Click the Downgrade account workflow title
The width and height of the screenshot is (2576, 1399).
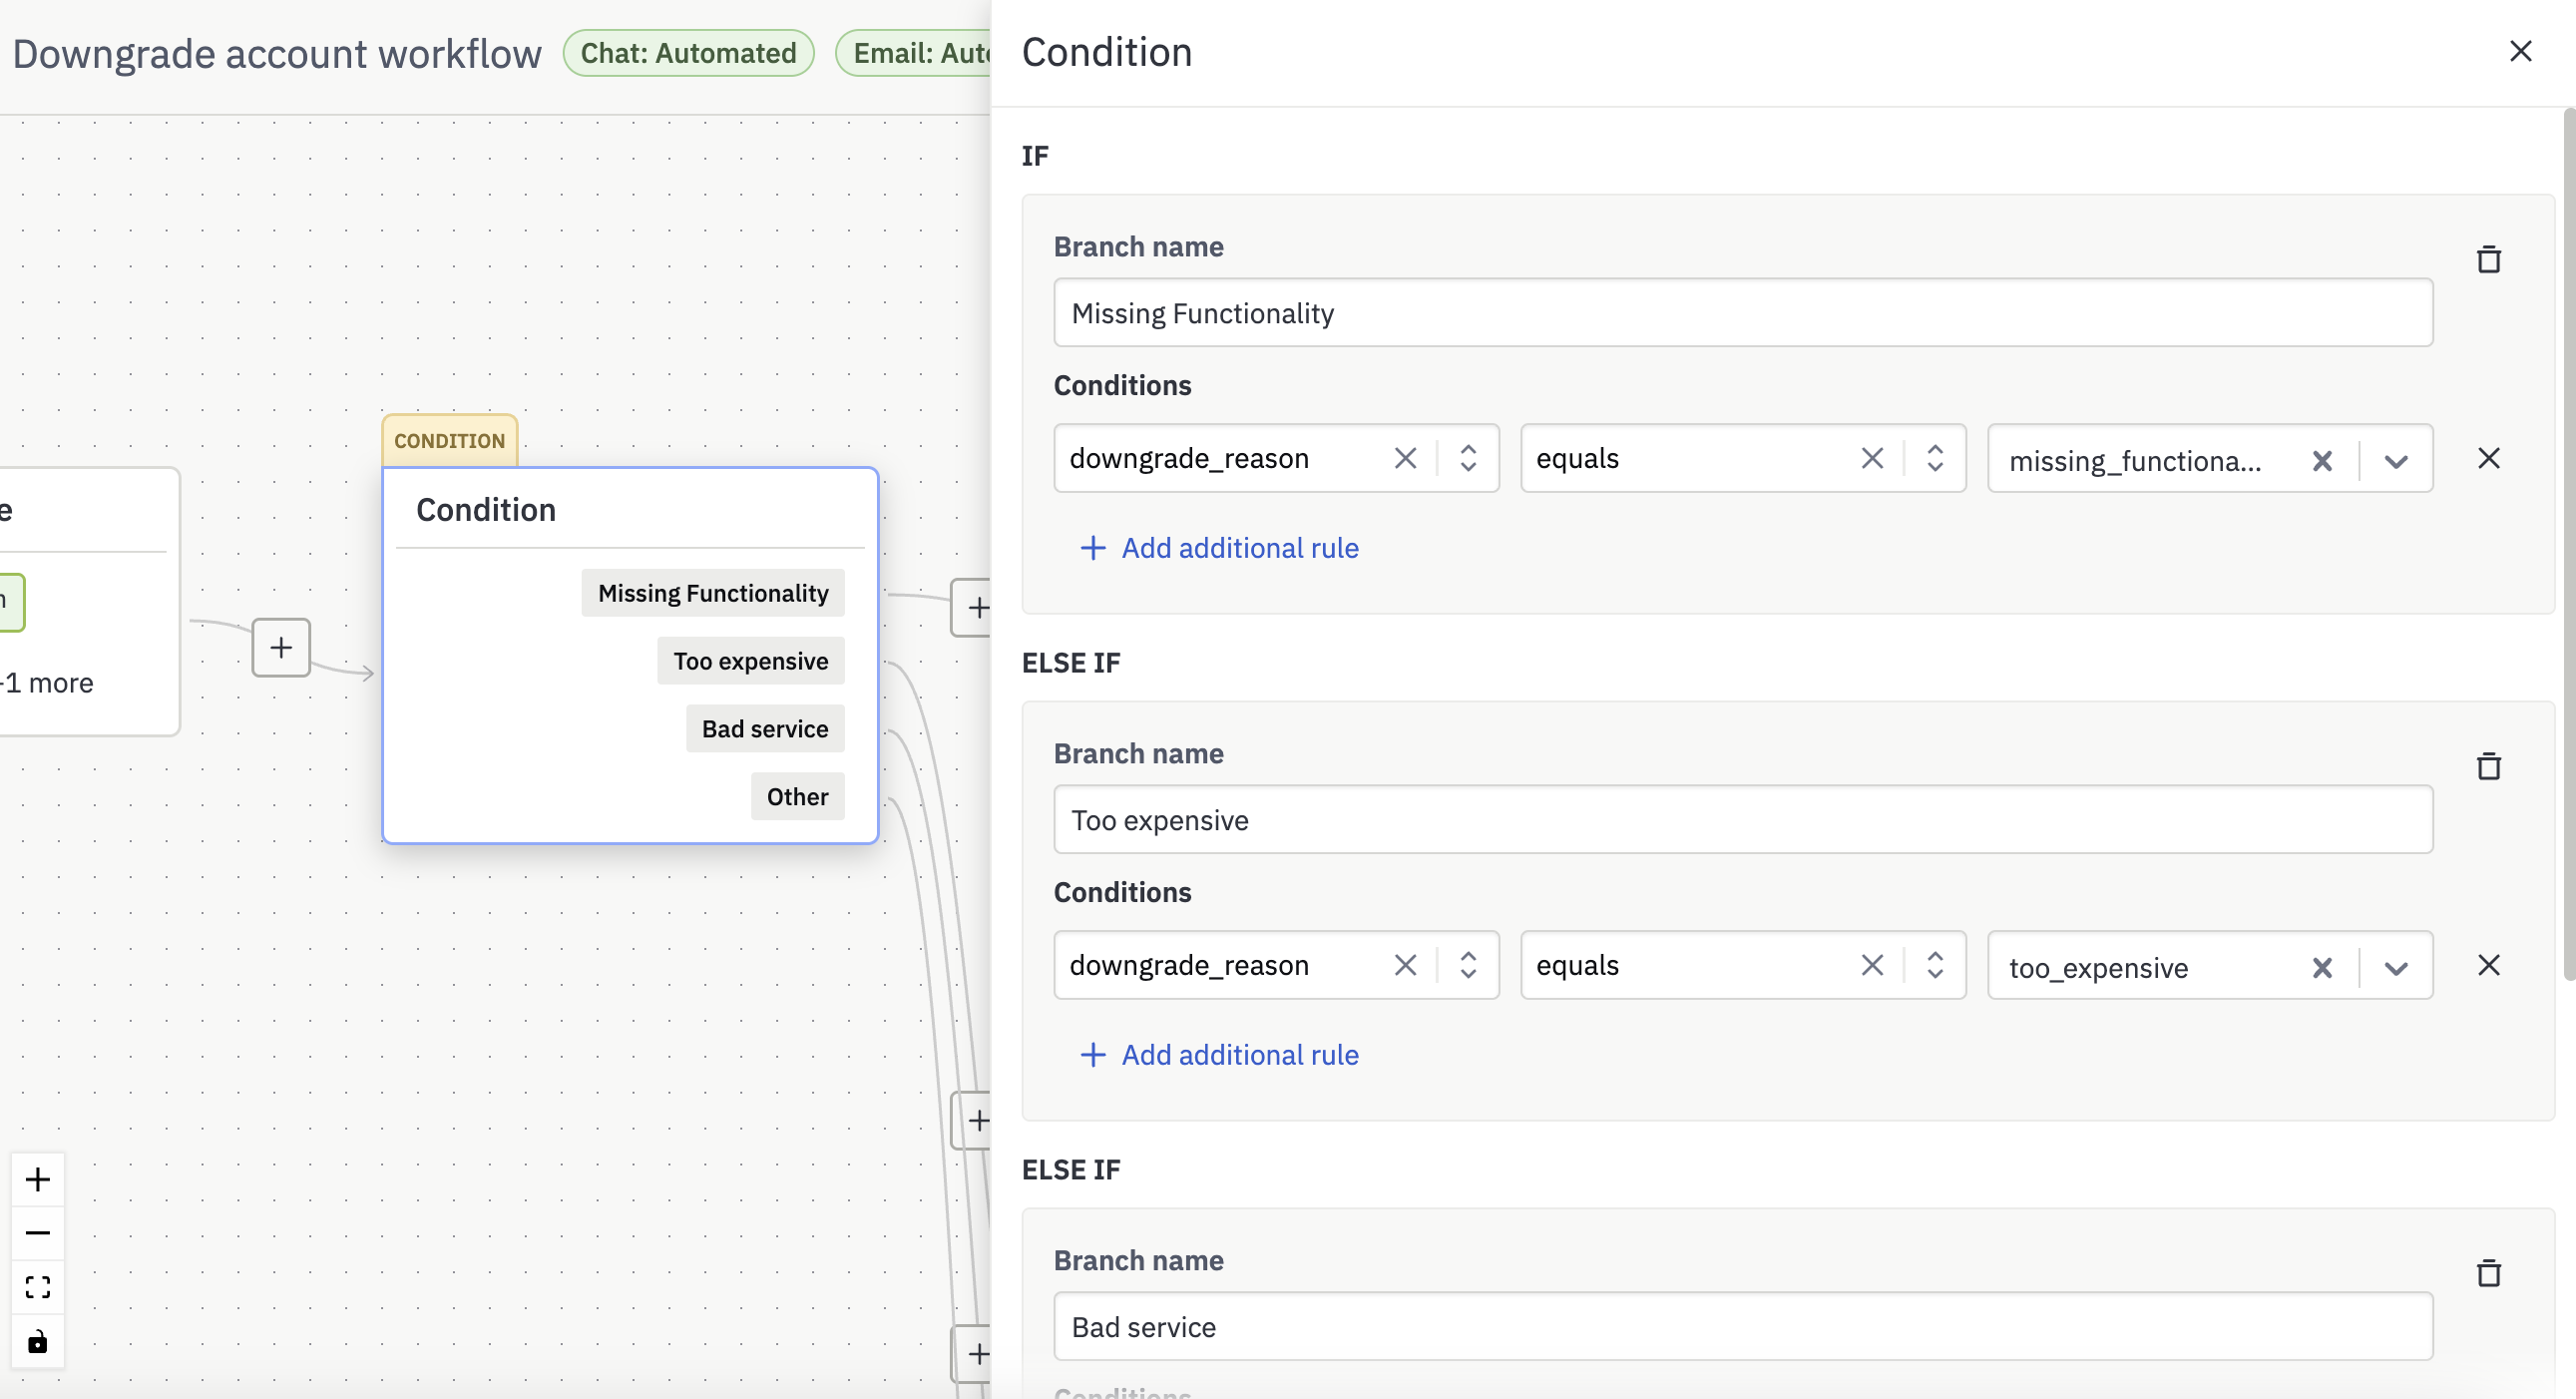point(277,54)
